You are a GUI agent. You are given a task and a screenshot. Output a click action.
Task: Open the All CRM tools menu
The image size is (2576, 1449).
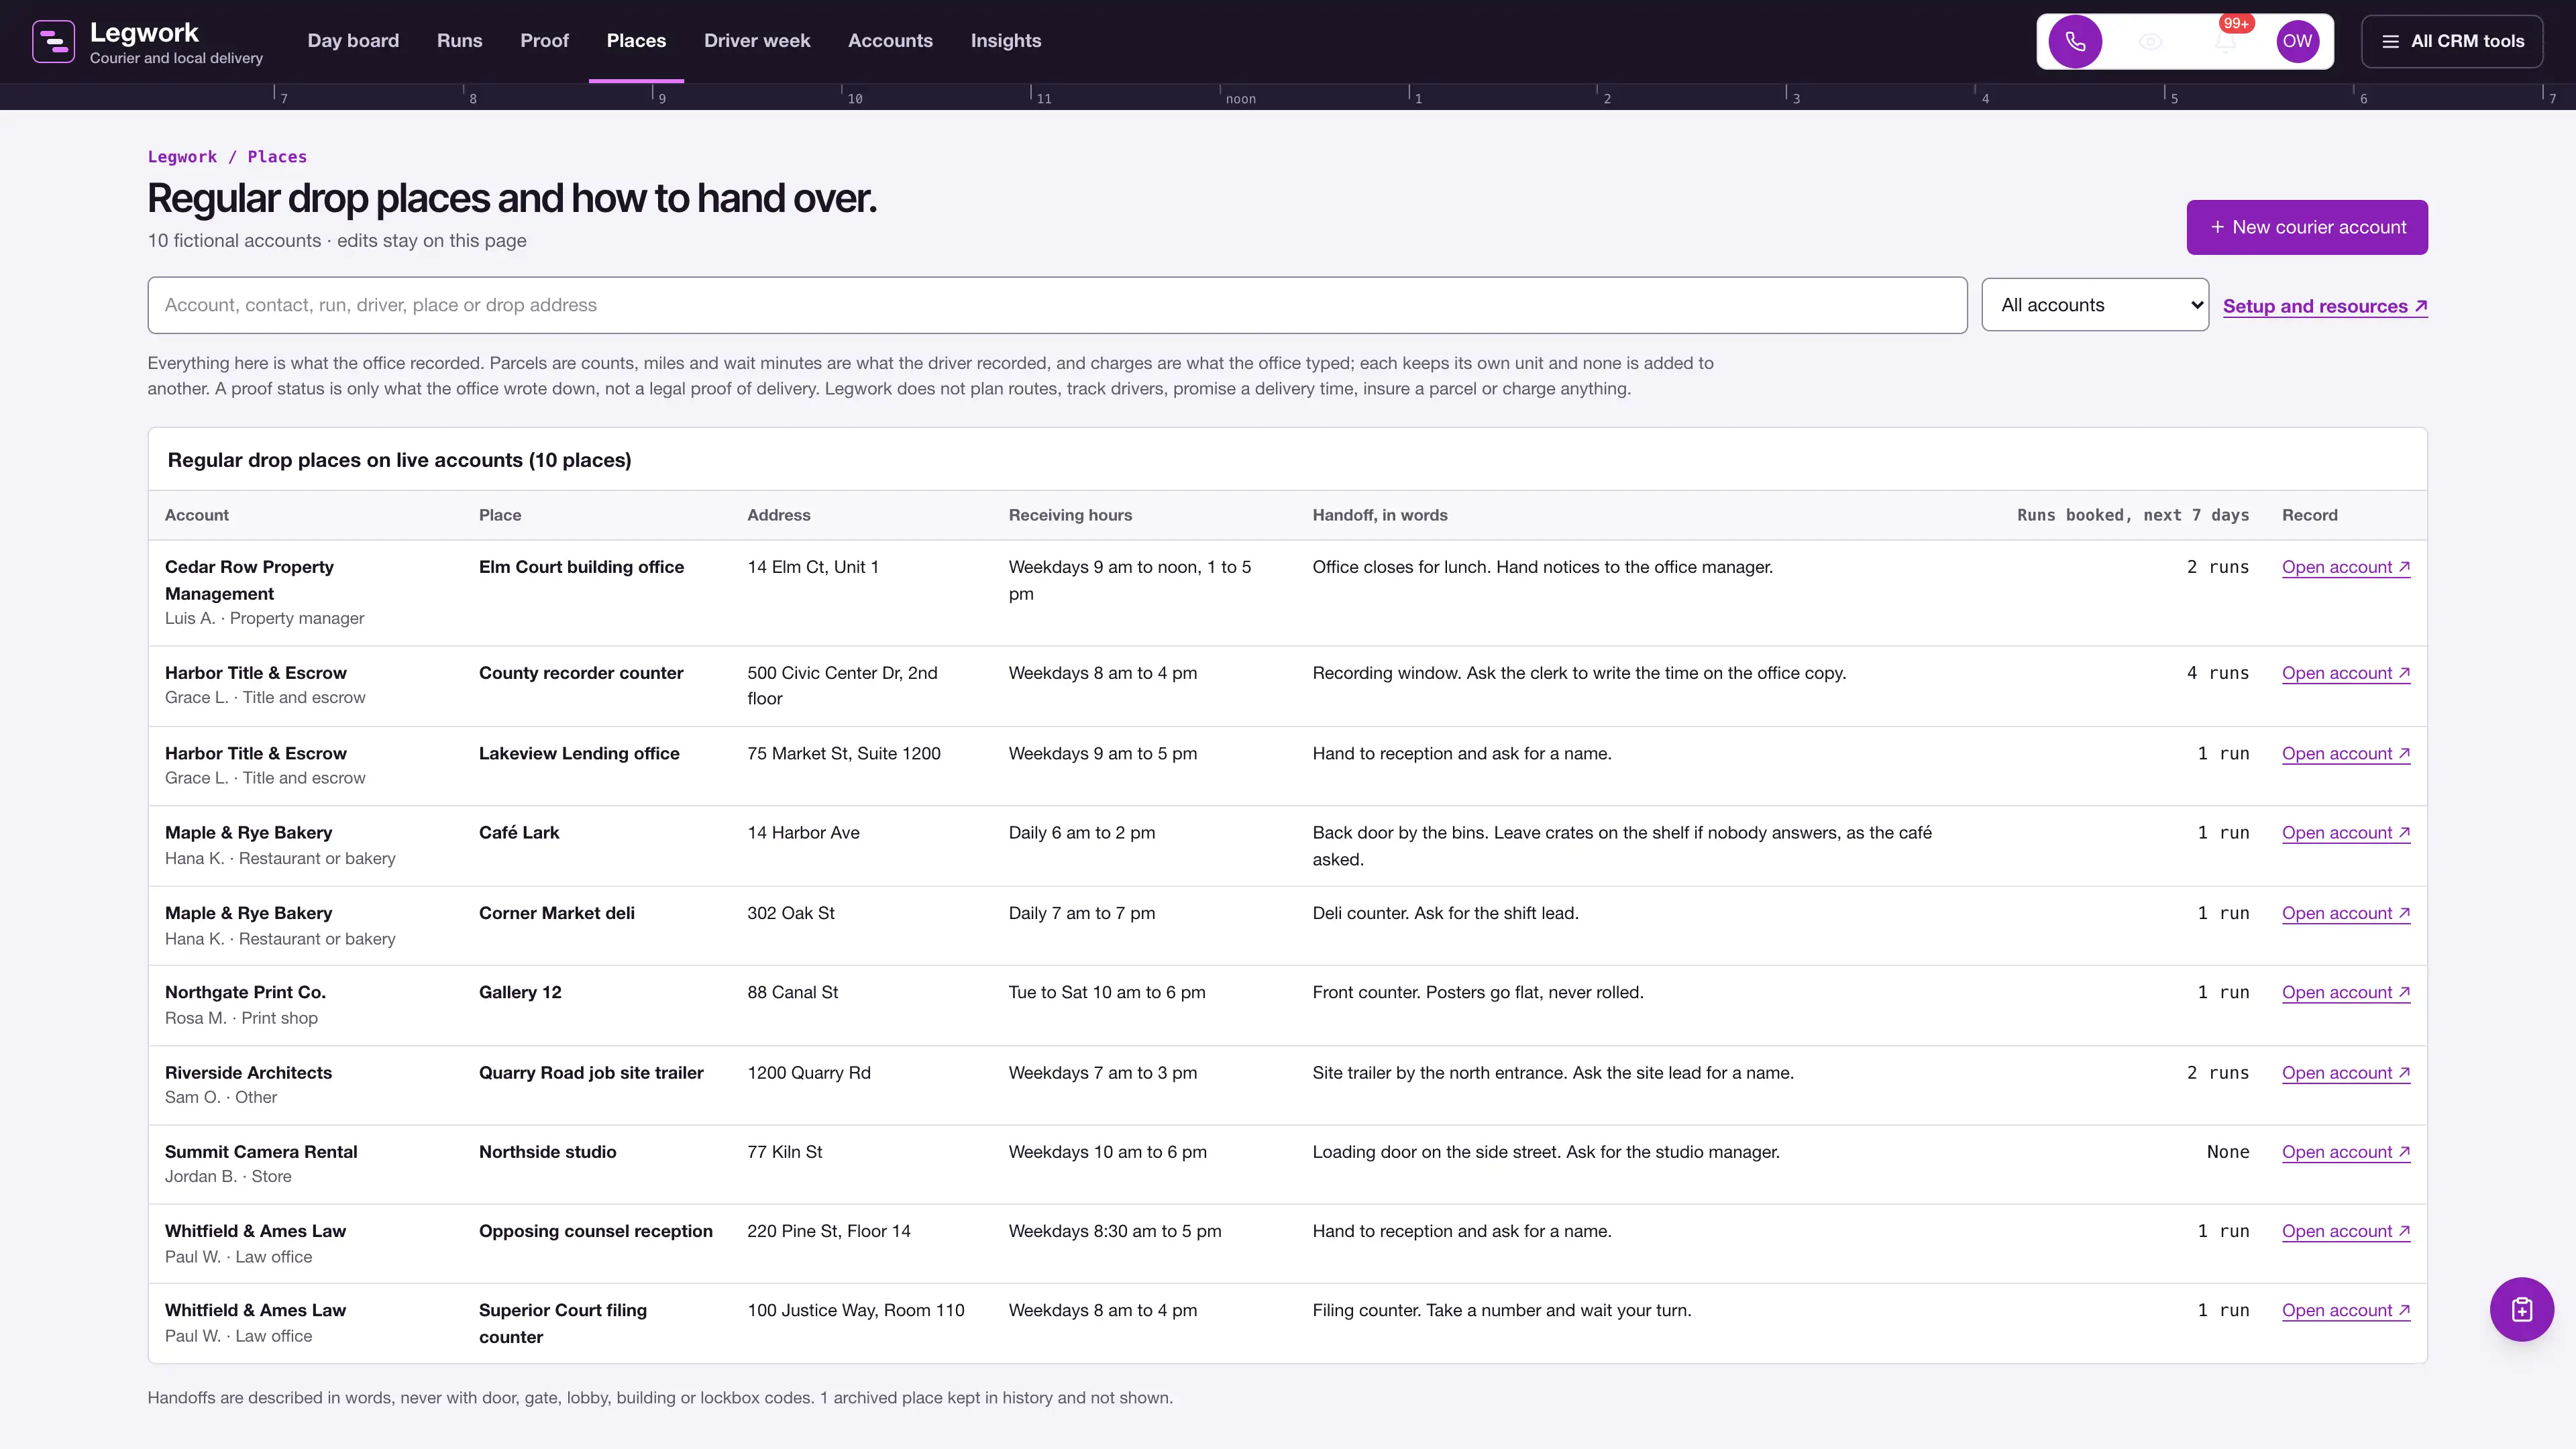coord(2452,41)
